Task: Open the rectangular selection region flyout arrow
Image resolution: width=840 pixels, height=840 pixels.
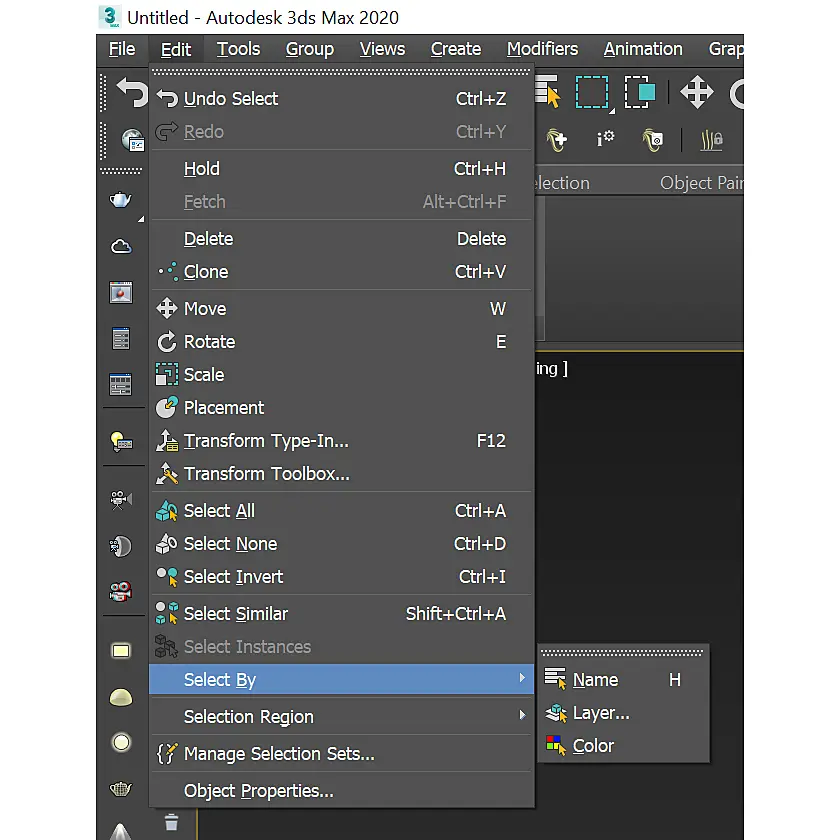Action: 612,111
